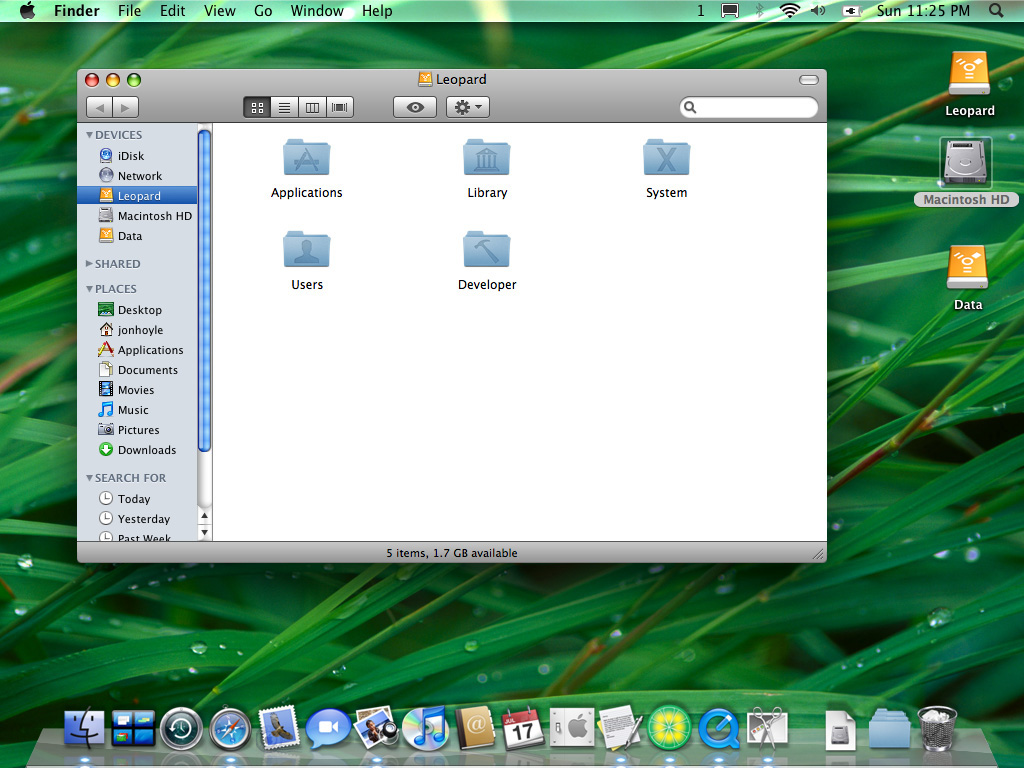The height and width of the screenshot is (768, 1024).
Task: Open the View menu
Action: [x=219, y=10]
